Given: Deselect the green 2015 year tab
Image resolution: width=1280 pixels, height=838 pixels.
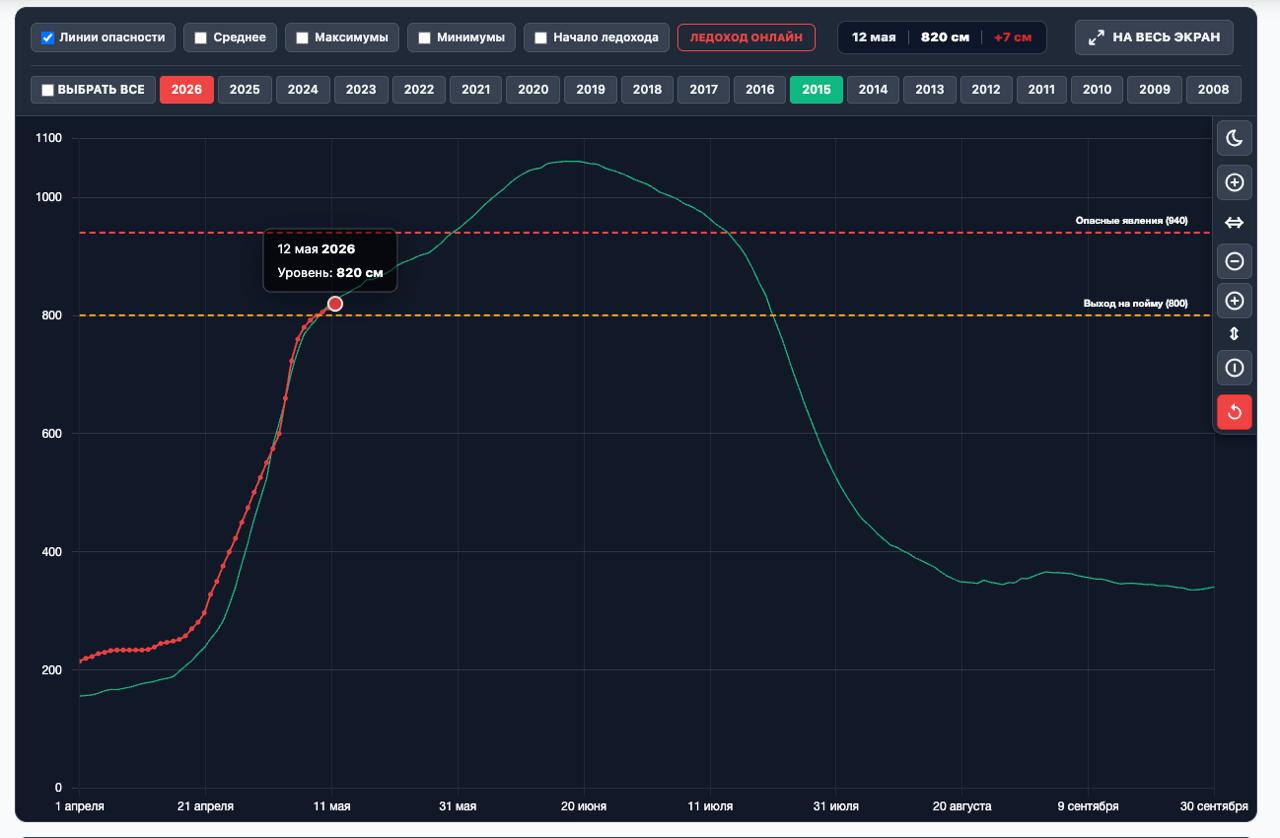Looking at the screenshot, I should (x=816, y=89).
